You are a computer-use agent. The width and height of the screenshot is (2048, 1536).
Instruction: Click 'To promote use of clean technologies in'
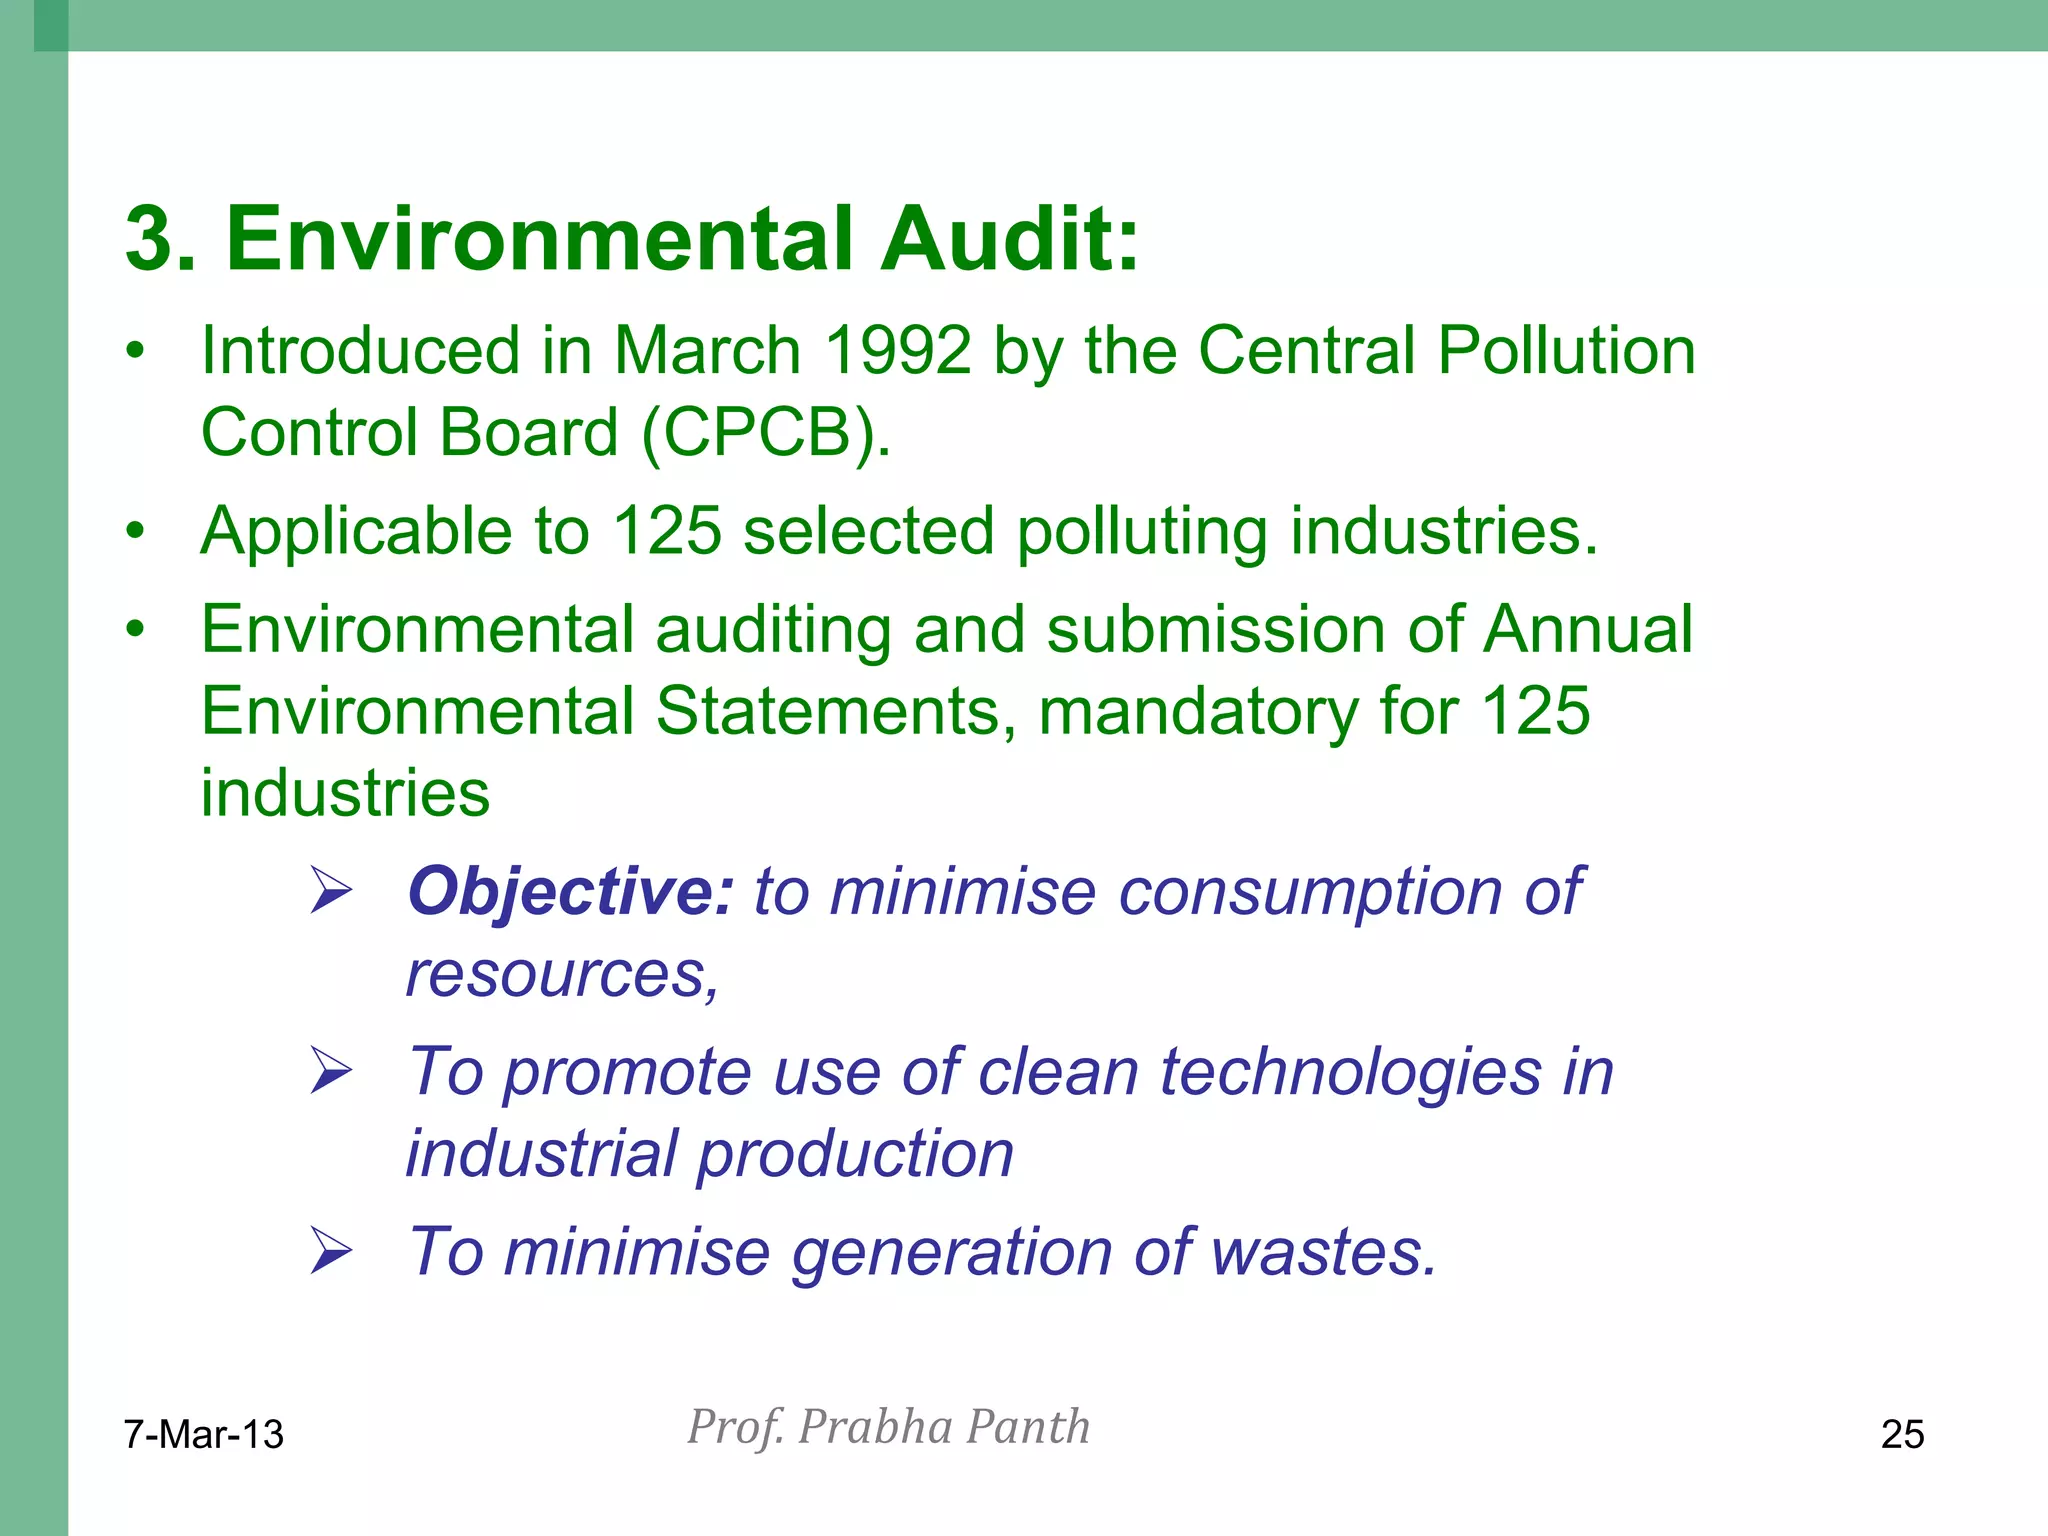[1011, 1073]
